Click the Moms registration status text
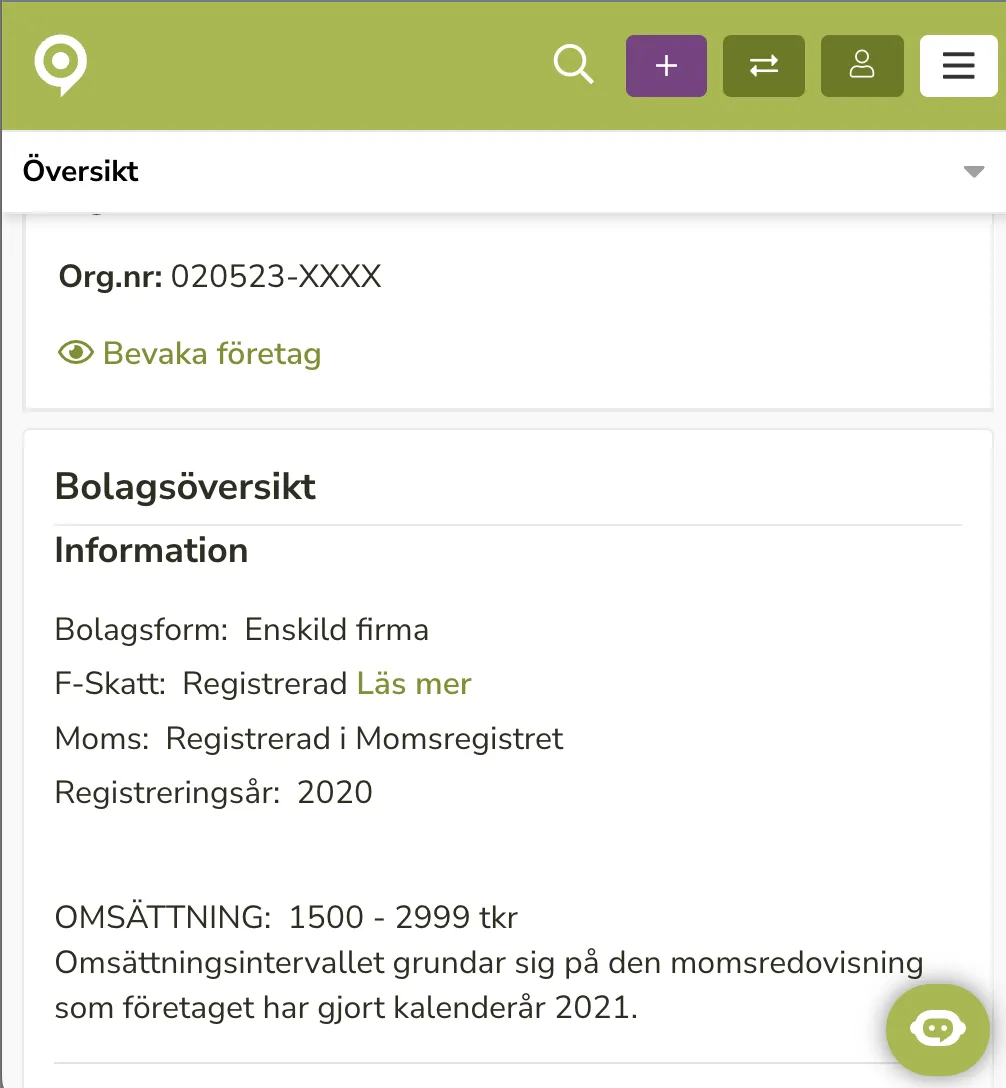Viewport: 1006px width, 1088px height. click(364, 738)
